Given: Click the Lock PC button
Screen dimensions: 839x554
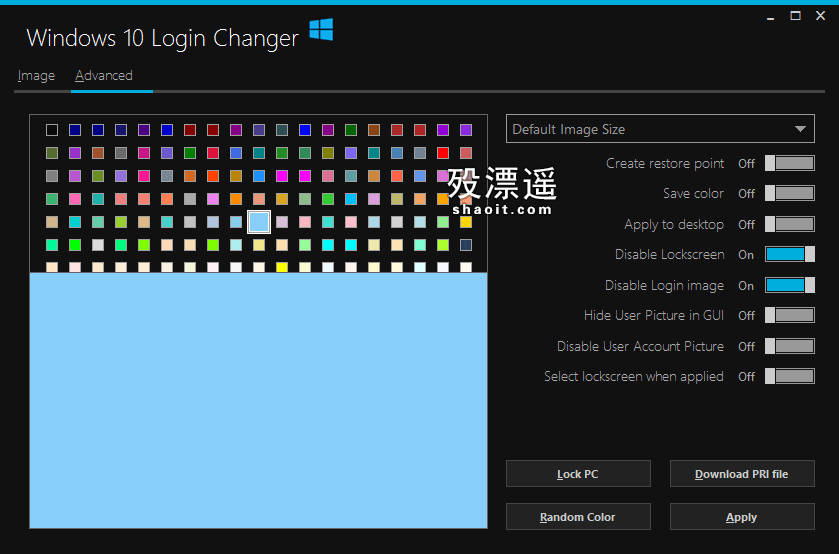Looking at the screenshot, I should 578,474.
